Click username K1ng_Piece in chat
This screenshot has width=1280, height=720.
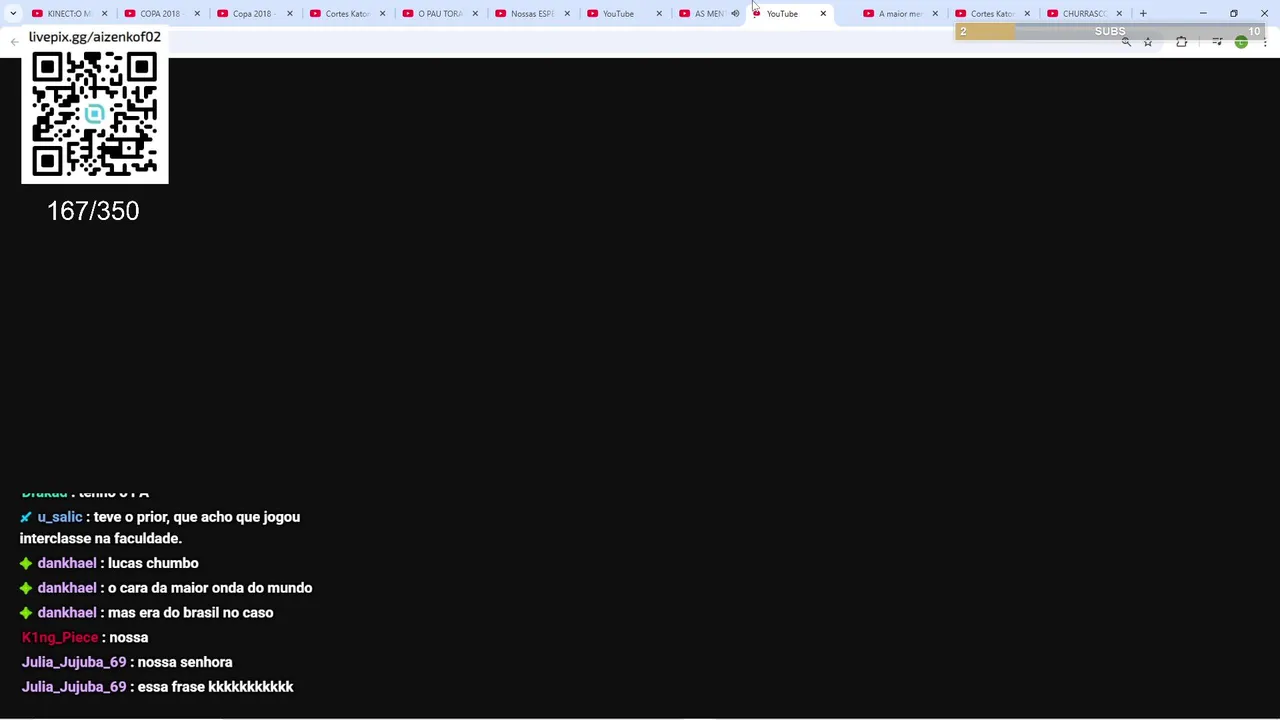click(x=60, y=637)
